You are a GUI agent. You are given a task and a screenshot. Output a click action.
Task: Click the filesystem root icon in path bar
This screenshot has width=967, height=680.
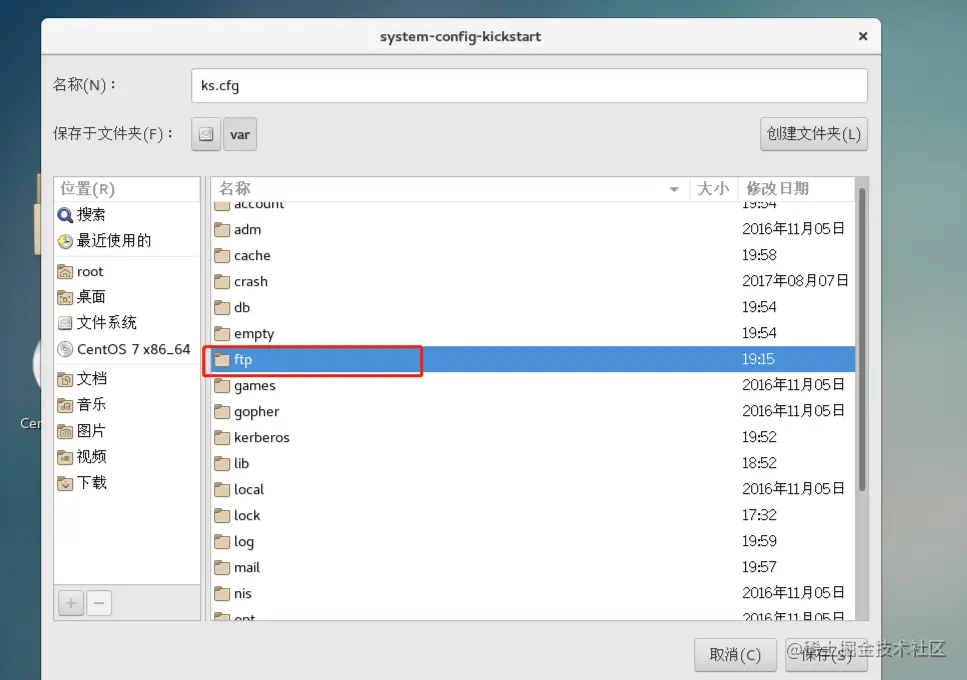[205, 134]
